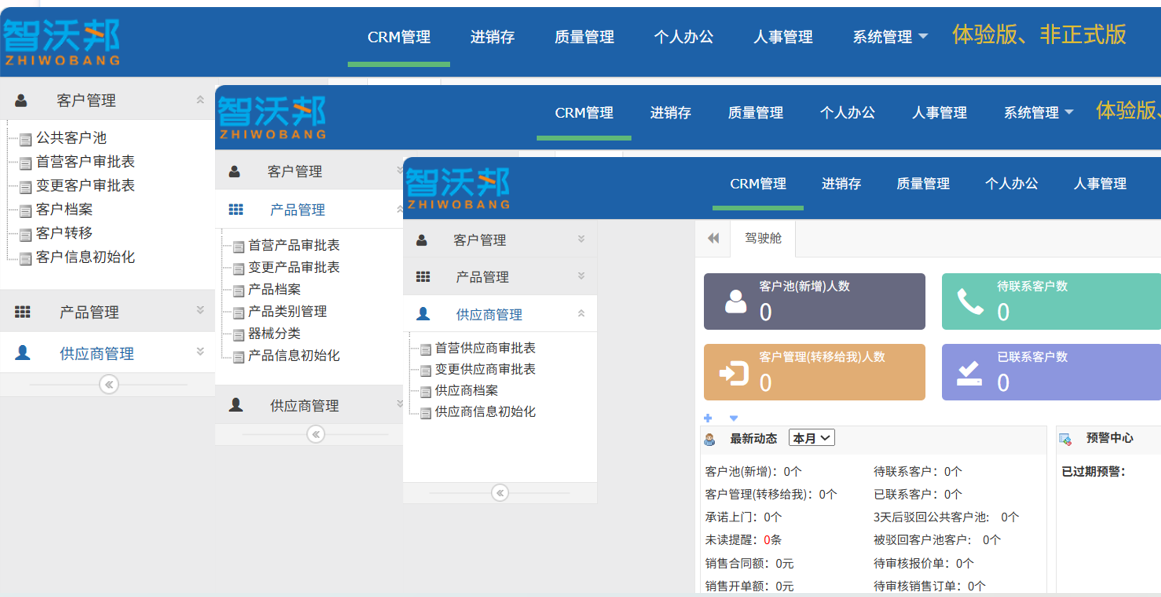
Task: Open the 系统管理 dropdown in the rearmost window
Action: (x=891, y=36)
